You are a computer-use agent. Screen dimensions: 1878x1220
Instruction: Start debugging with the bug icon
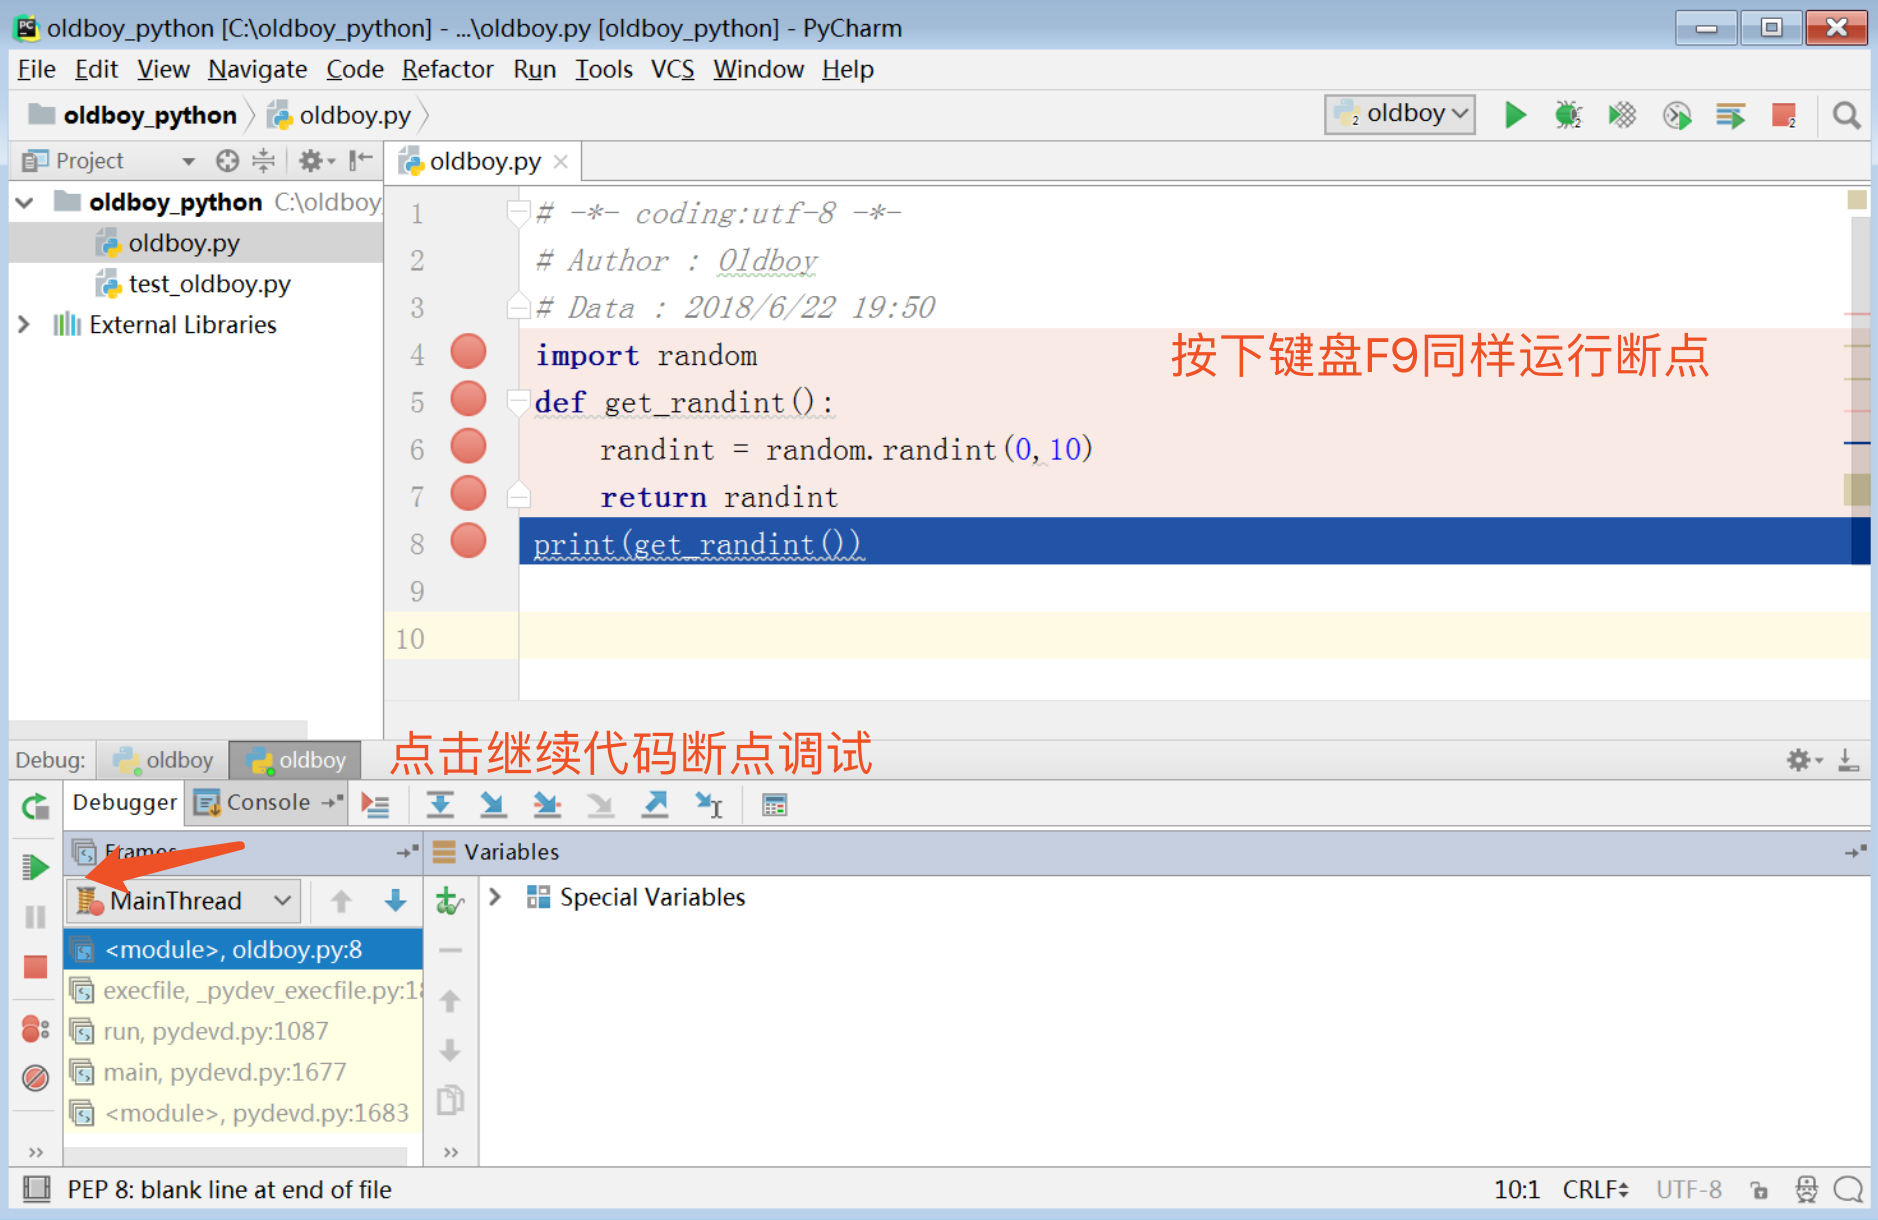1568,115
